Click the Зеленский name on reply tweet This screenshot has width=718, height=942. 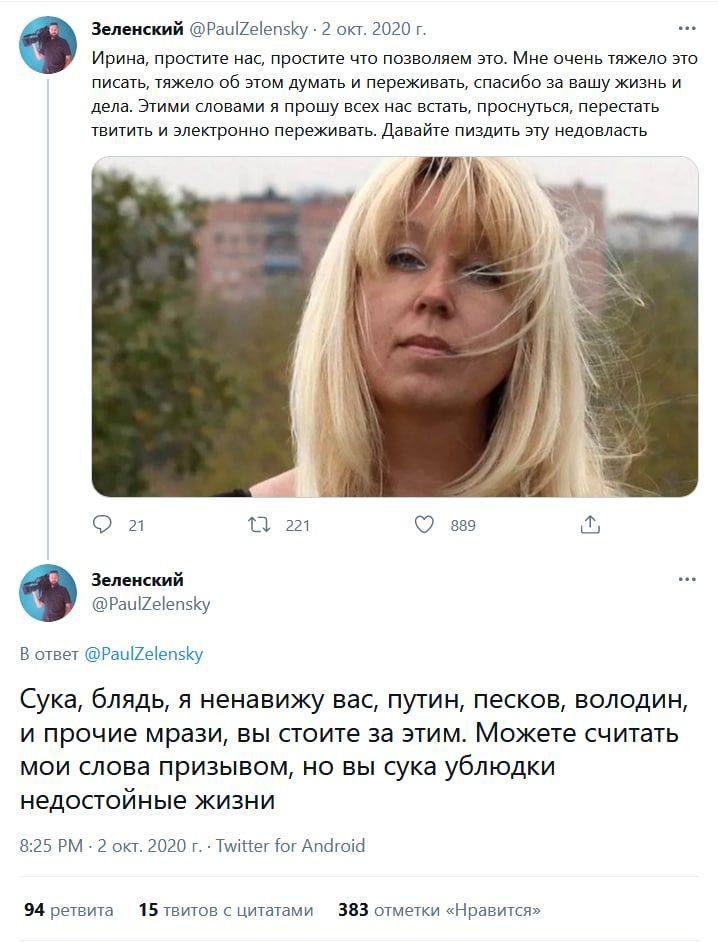(x=137, y=580)
